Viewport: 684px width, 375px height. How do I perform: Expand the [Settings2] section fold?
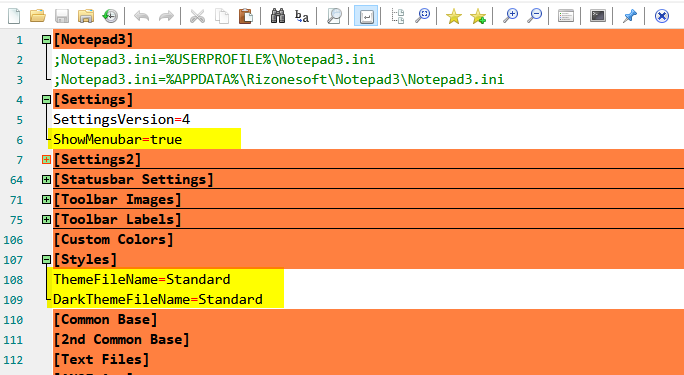(46, 160)
